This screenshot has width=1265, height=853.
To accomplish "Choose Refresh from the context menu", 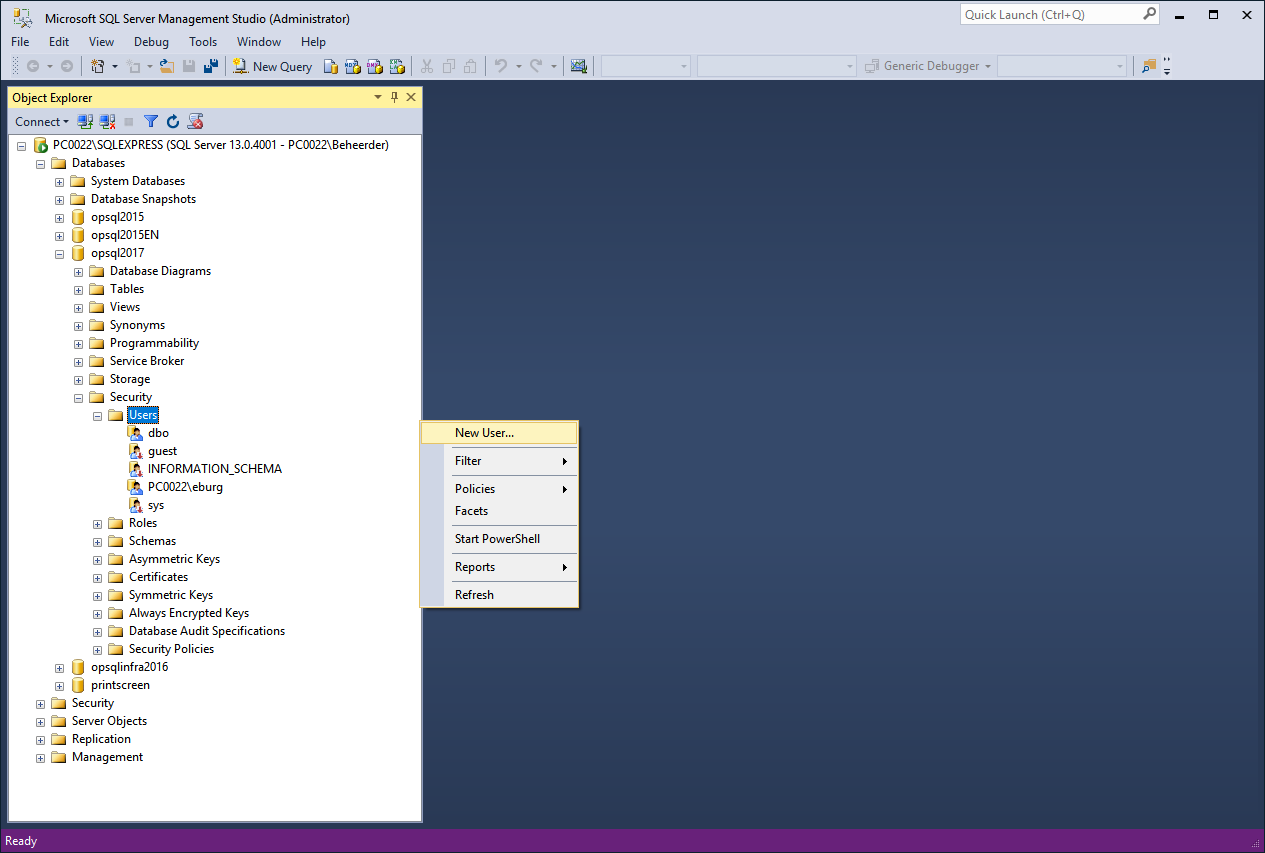I will (499, 595).
